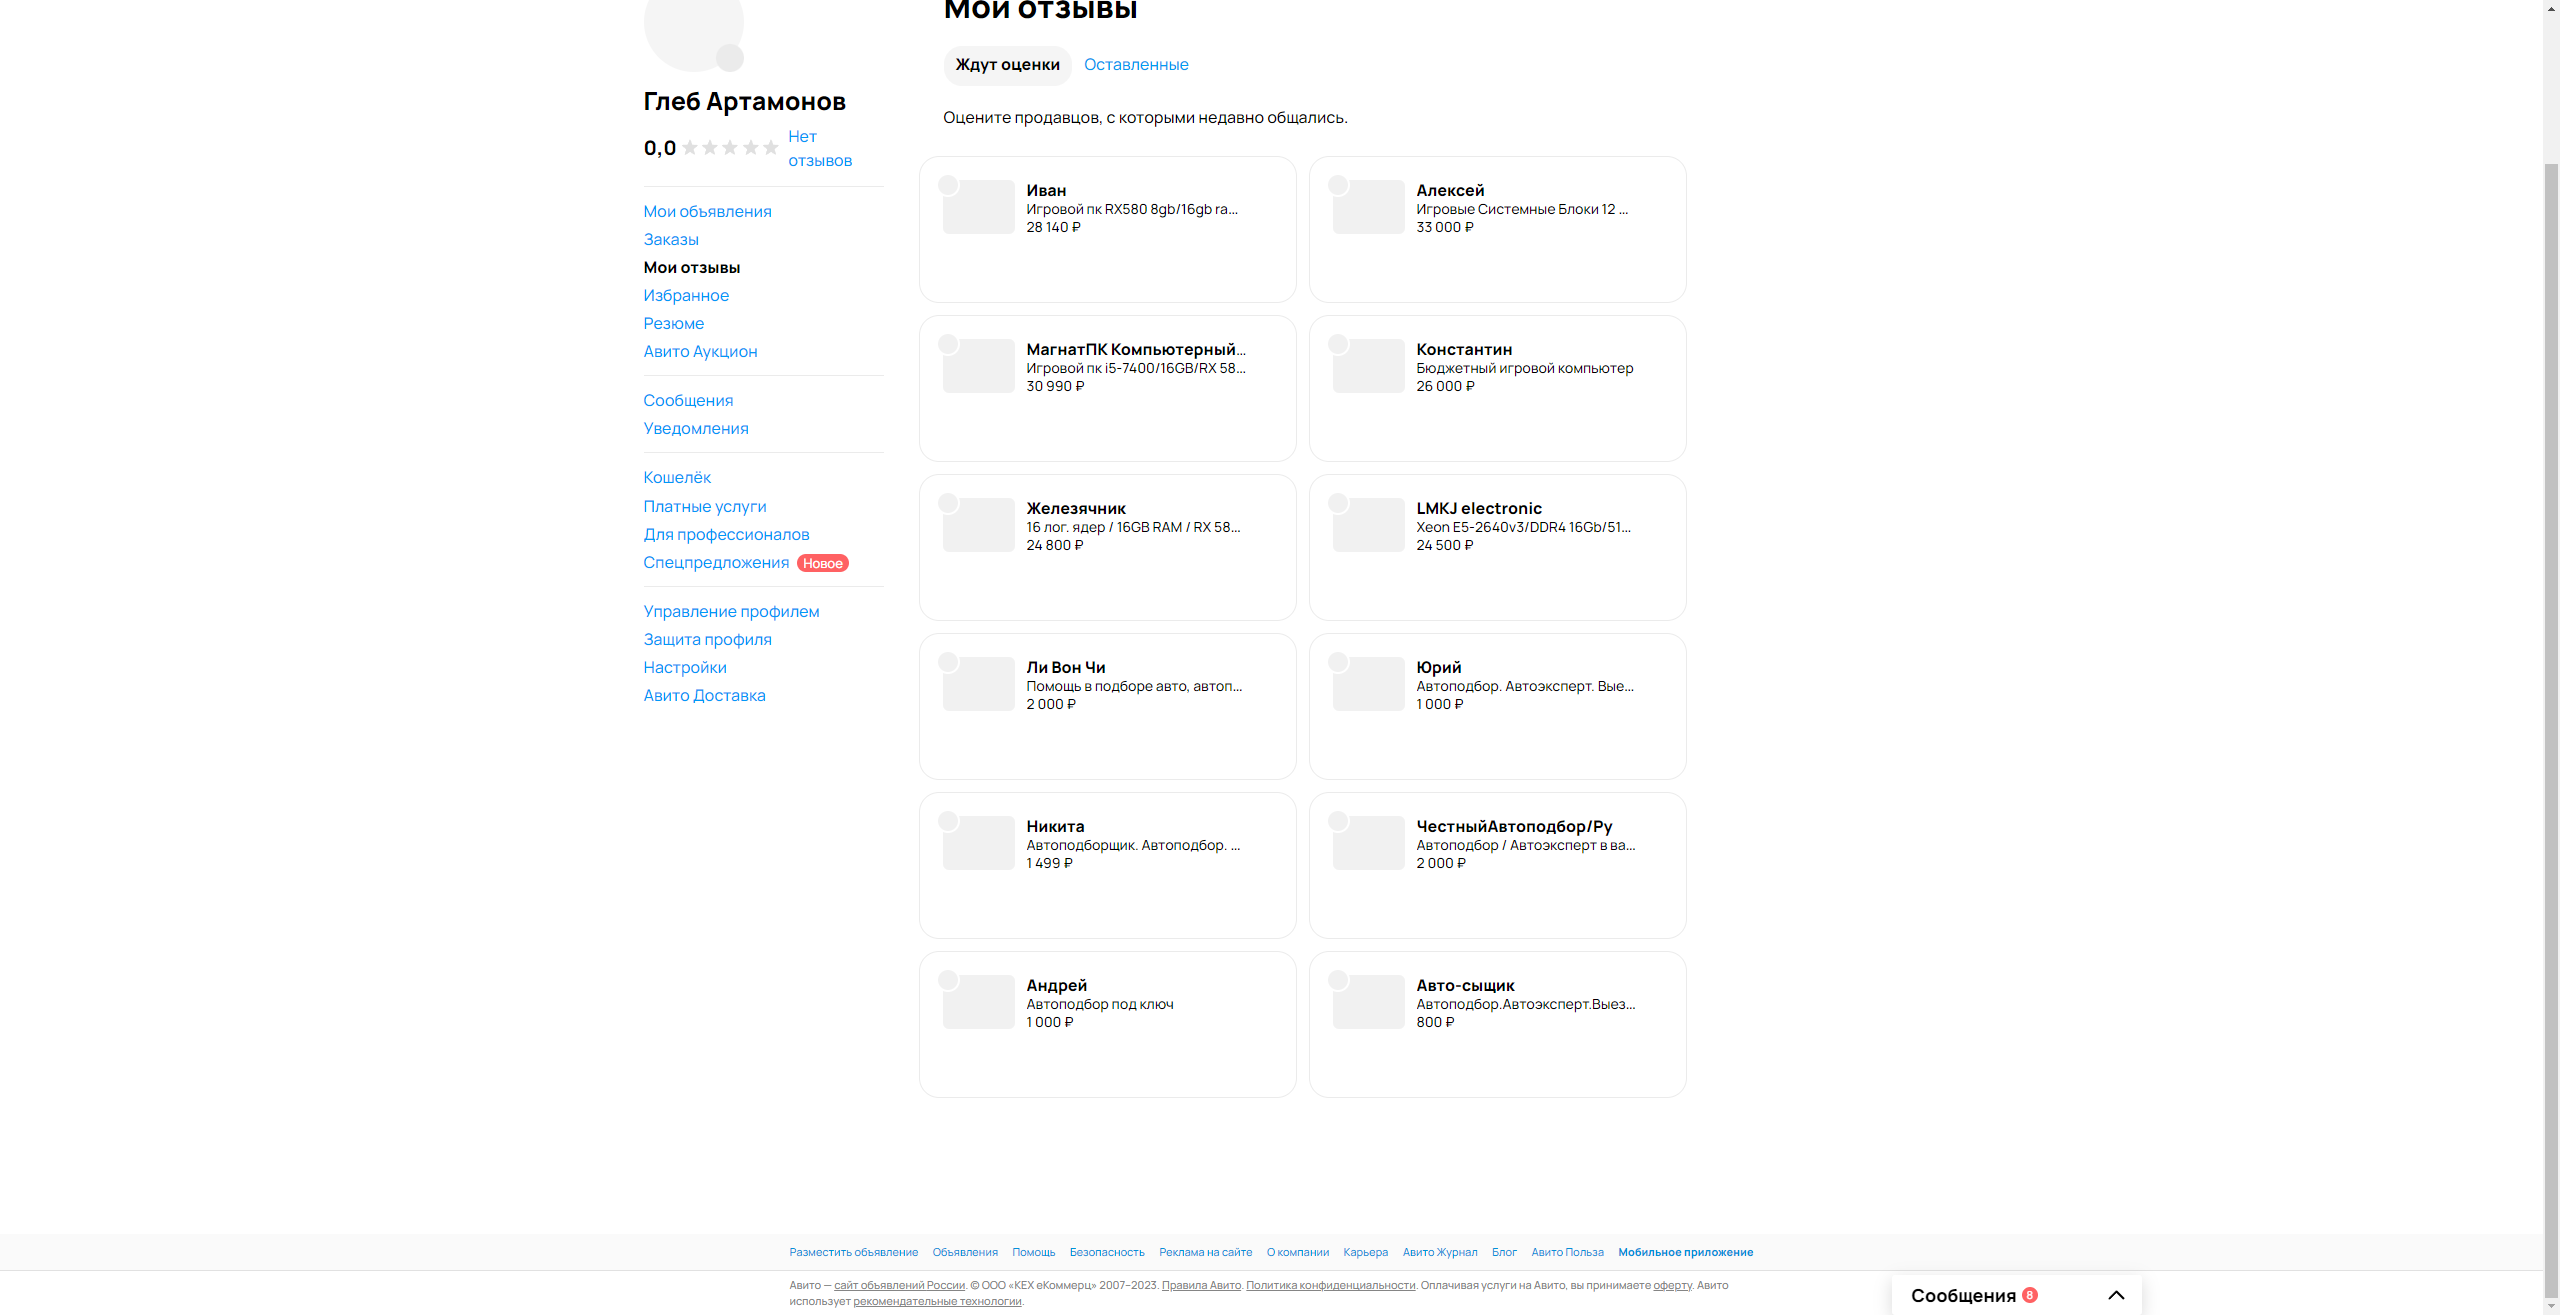Click Управление профилем link
2560x1315 pixels.
coord(731,612)
